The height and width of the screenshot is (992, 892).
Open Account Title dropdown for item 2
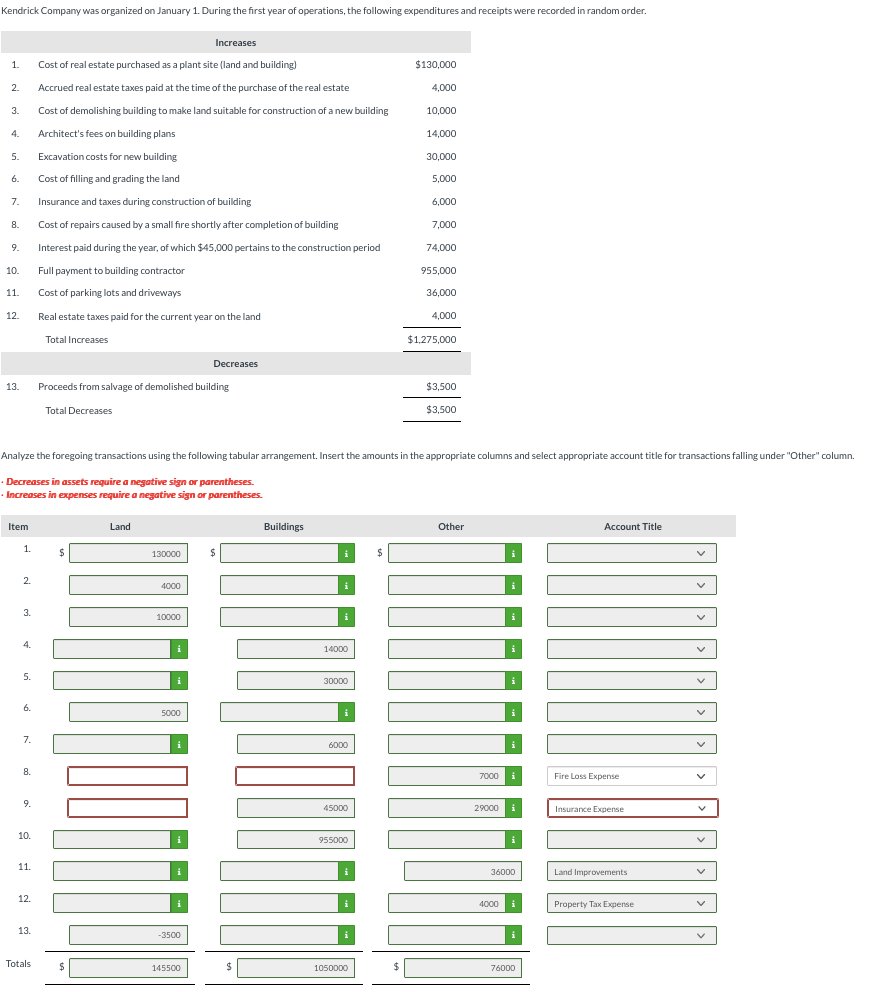631,585
